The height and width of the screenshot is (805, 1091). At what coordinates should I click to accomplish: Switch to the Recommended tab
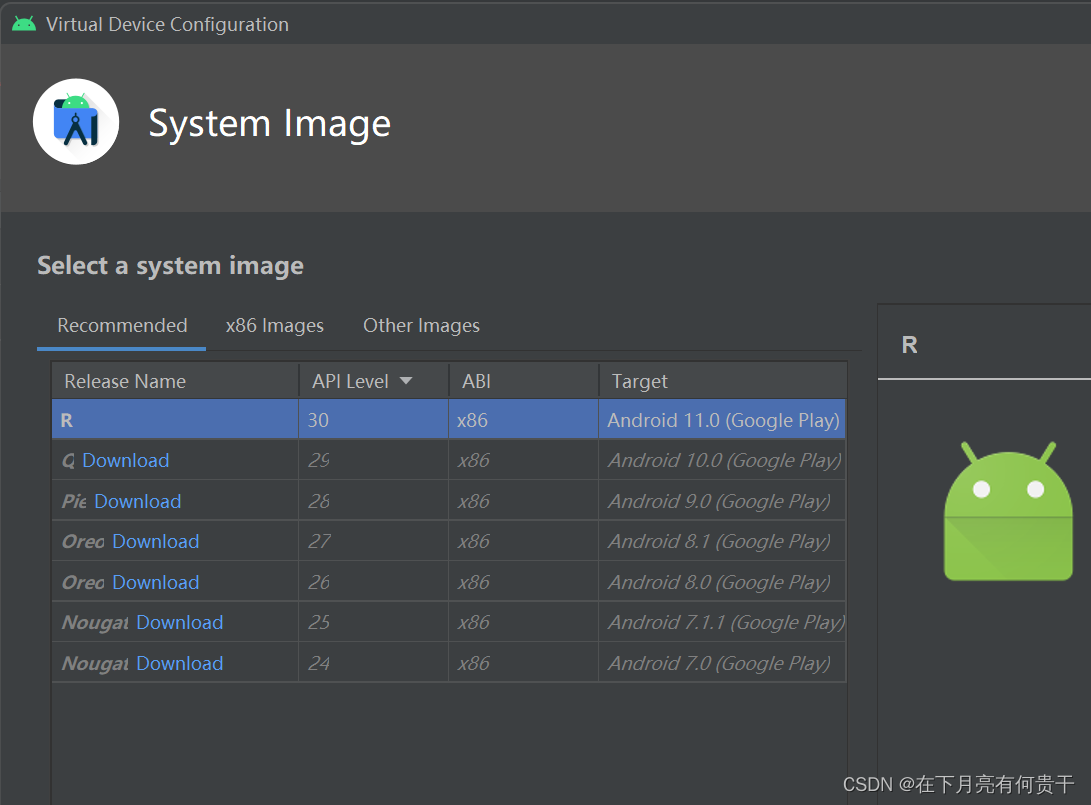(122, 326)
